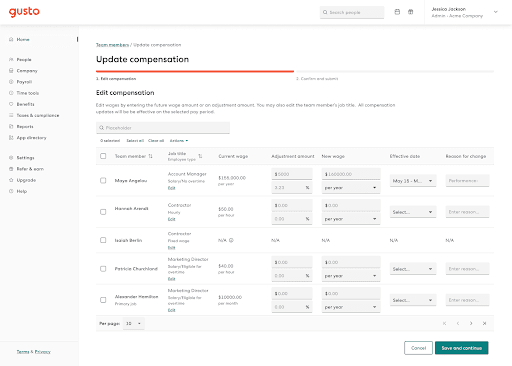This screenshot has width=512, height=366.
Task: Open Hannah Arendt effective date Select dropdown
Action: (x=413, y=212)
